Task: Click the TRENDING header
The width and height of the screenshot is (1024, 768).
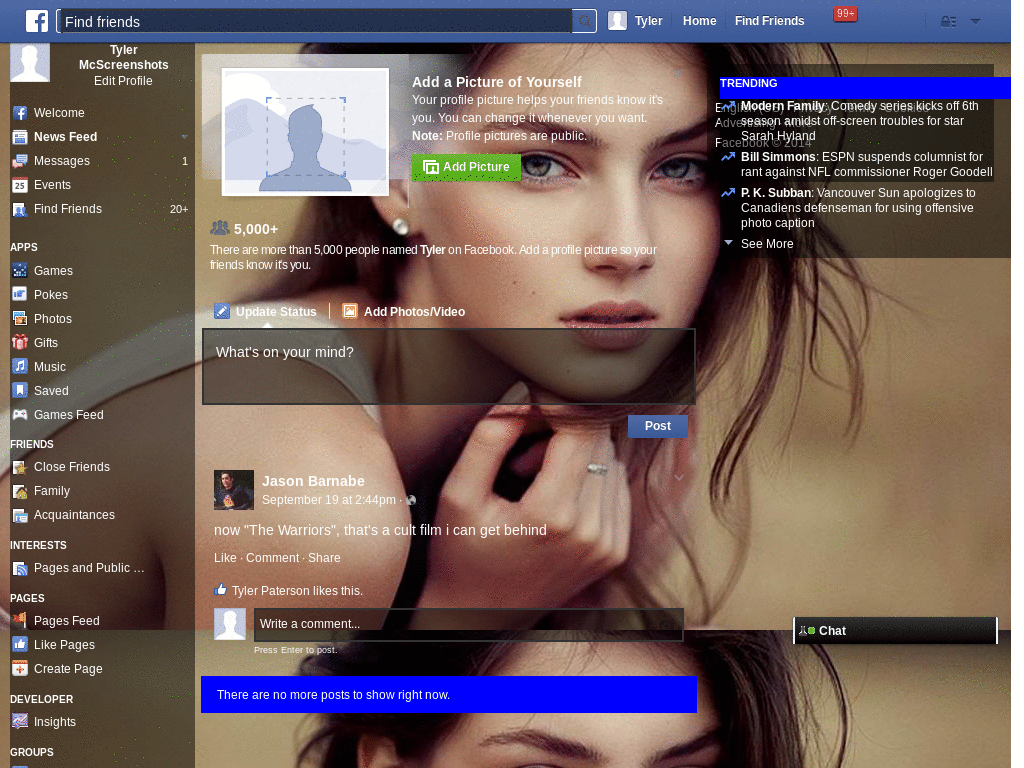Action: tap(748, 84)
